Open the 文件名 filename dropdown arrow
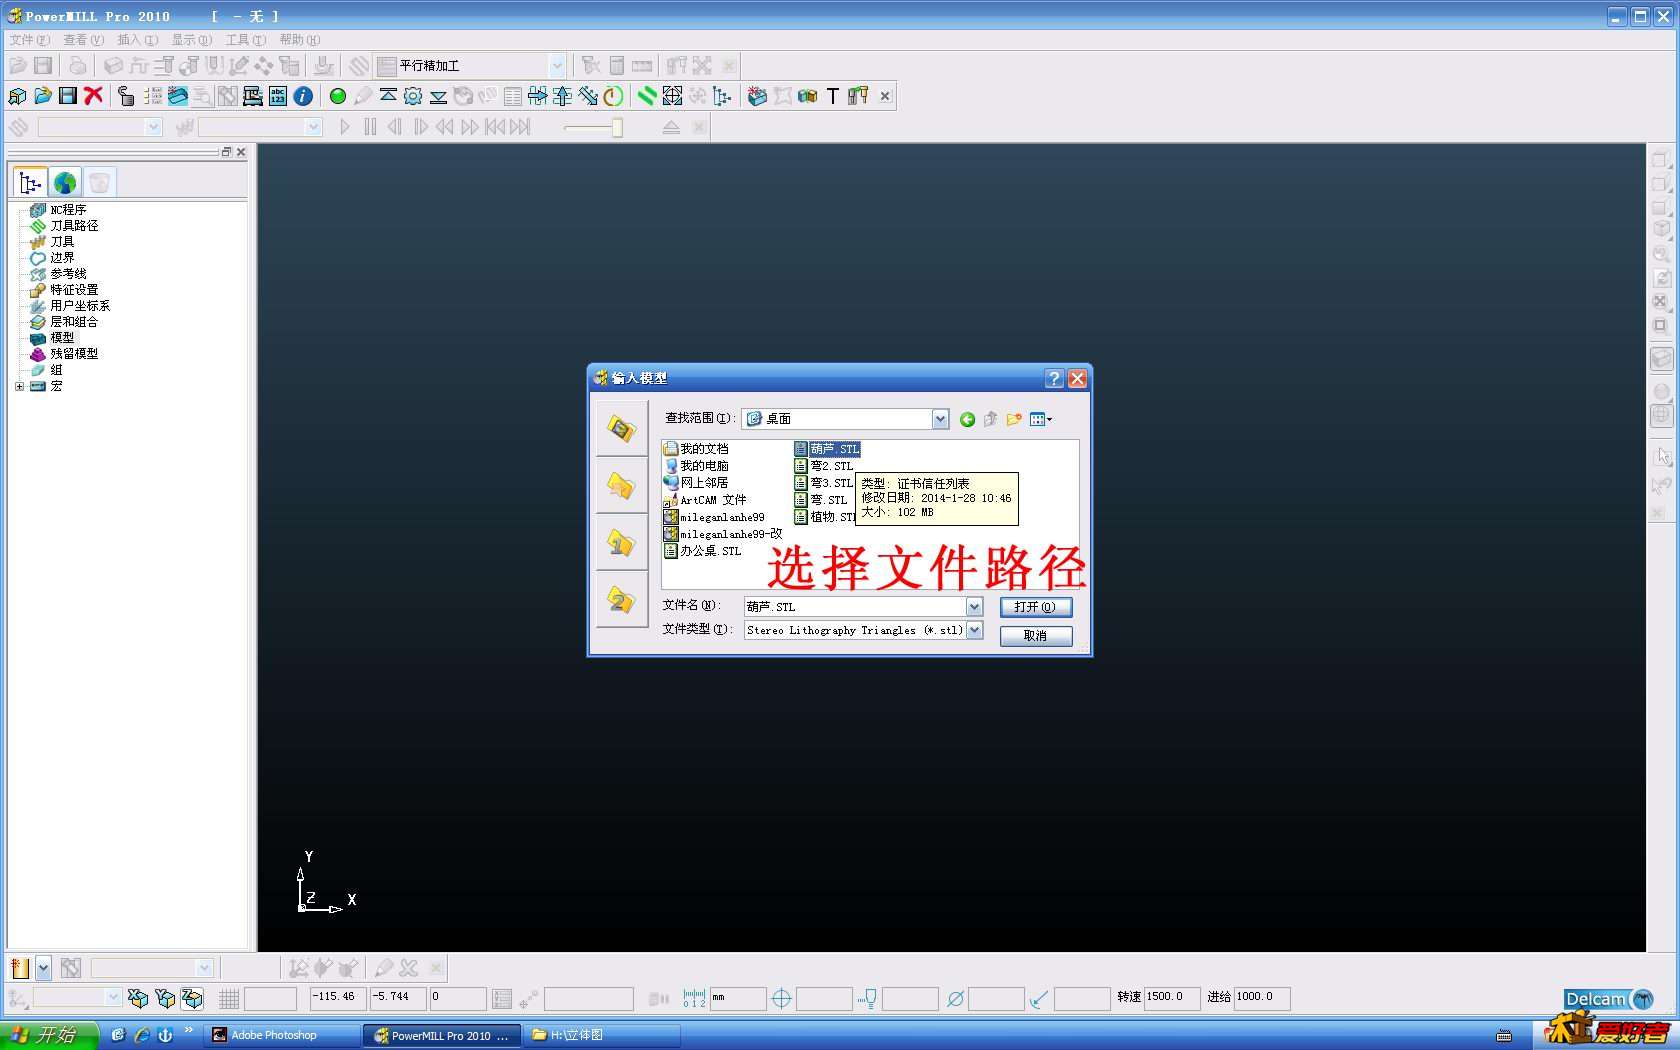 (x=974, y=607)
